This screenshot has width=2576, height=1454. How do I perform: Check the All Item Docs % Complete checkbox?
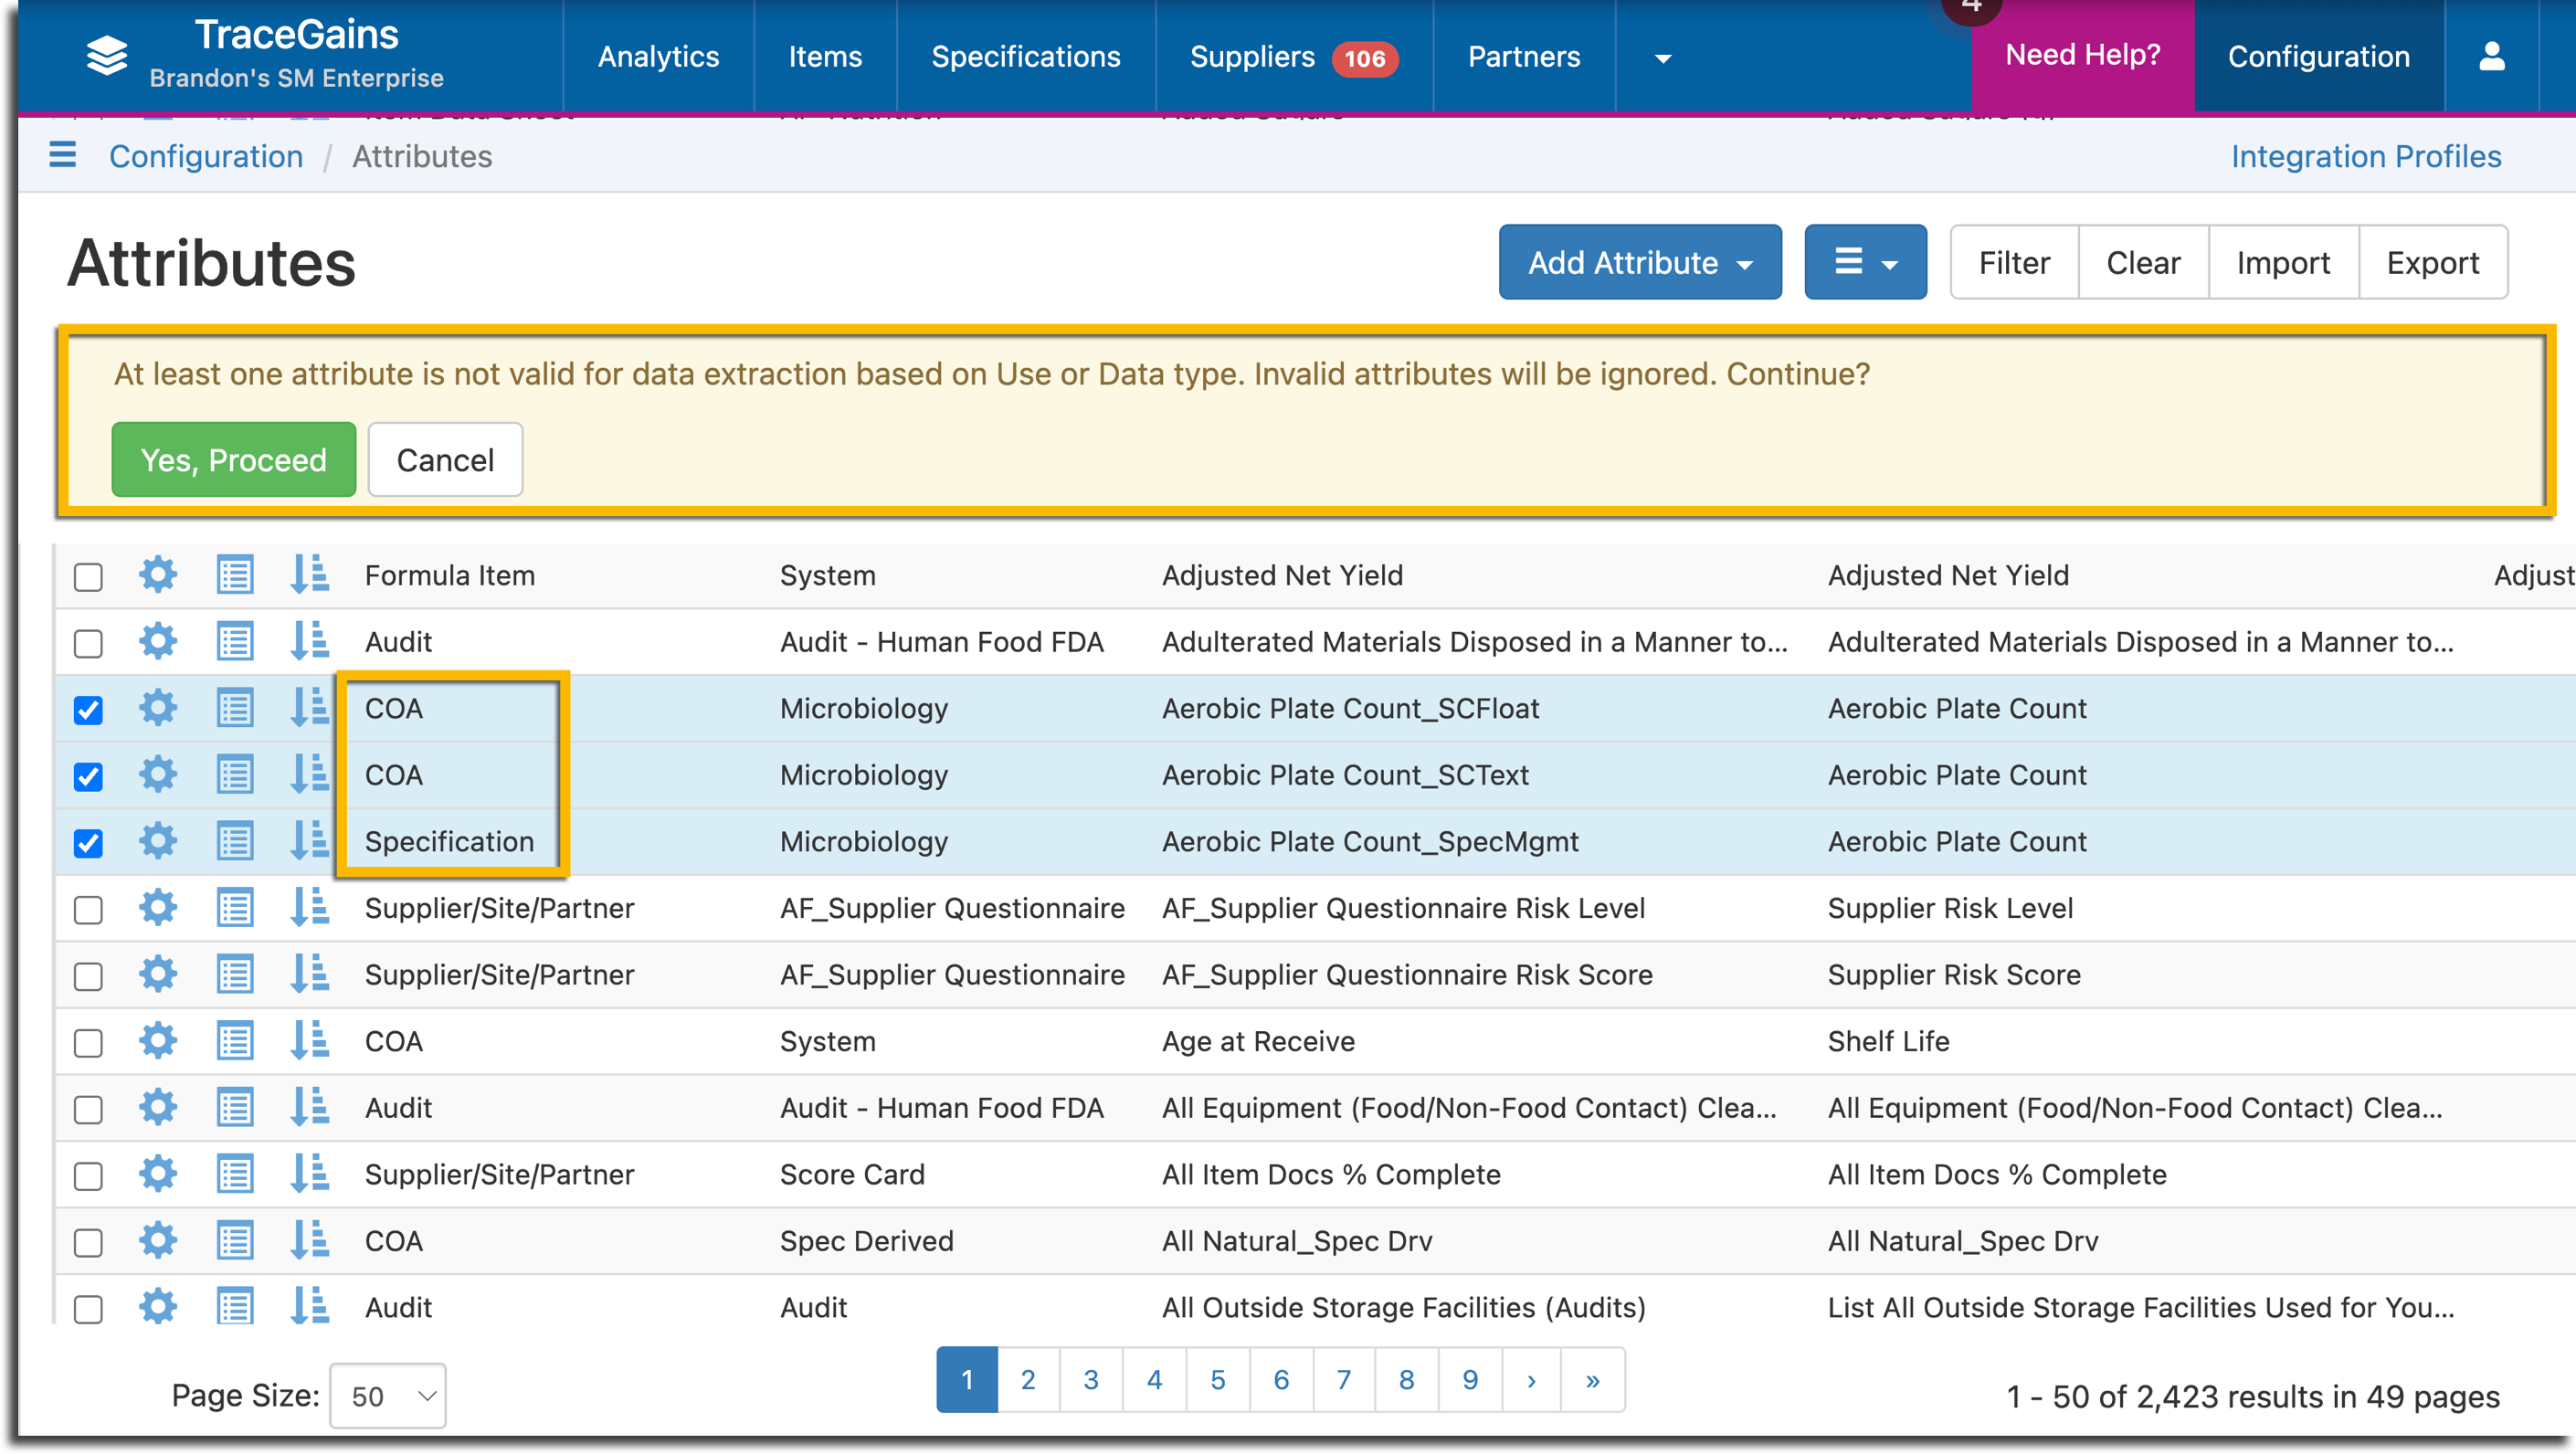(x=88, y=1176)
